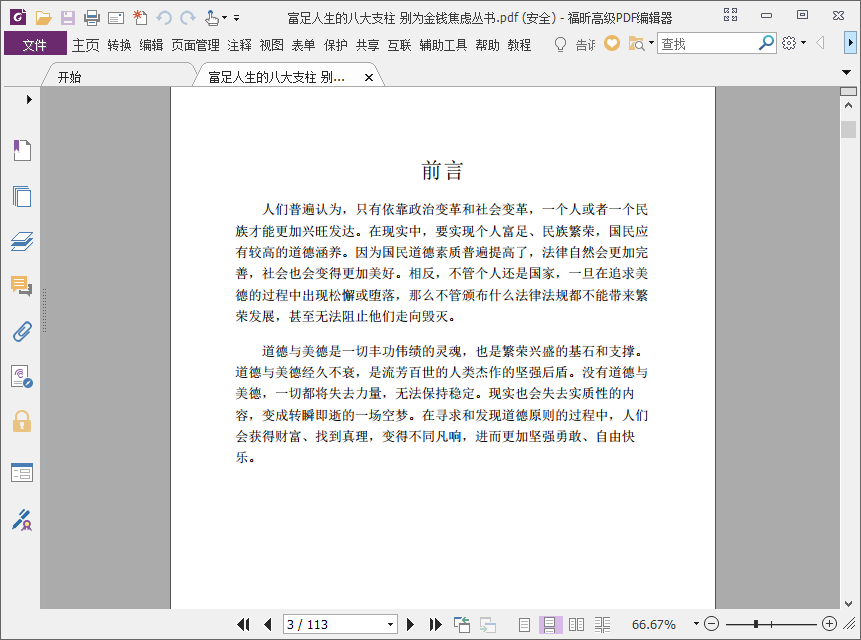Screen dimensions: 861x640
Task: Select the hand touch mode icon
Action: 212,18
